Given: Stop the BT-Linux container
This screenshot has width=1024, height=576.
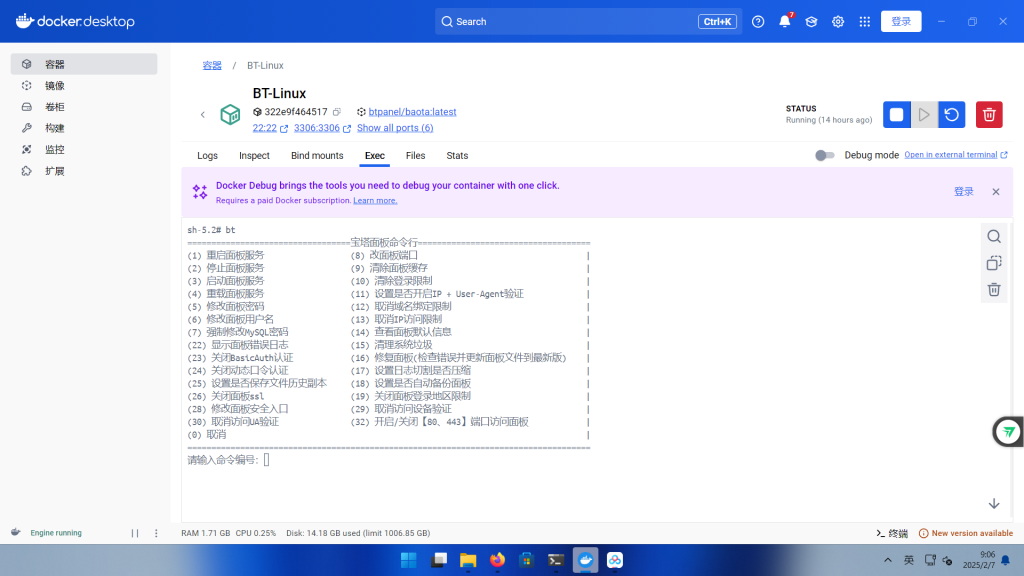Looking at the screenshot, I should click(x=897, y=115).
